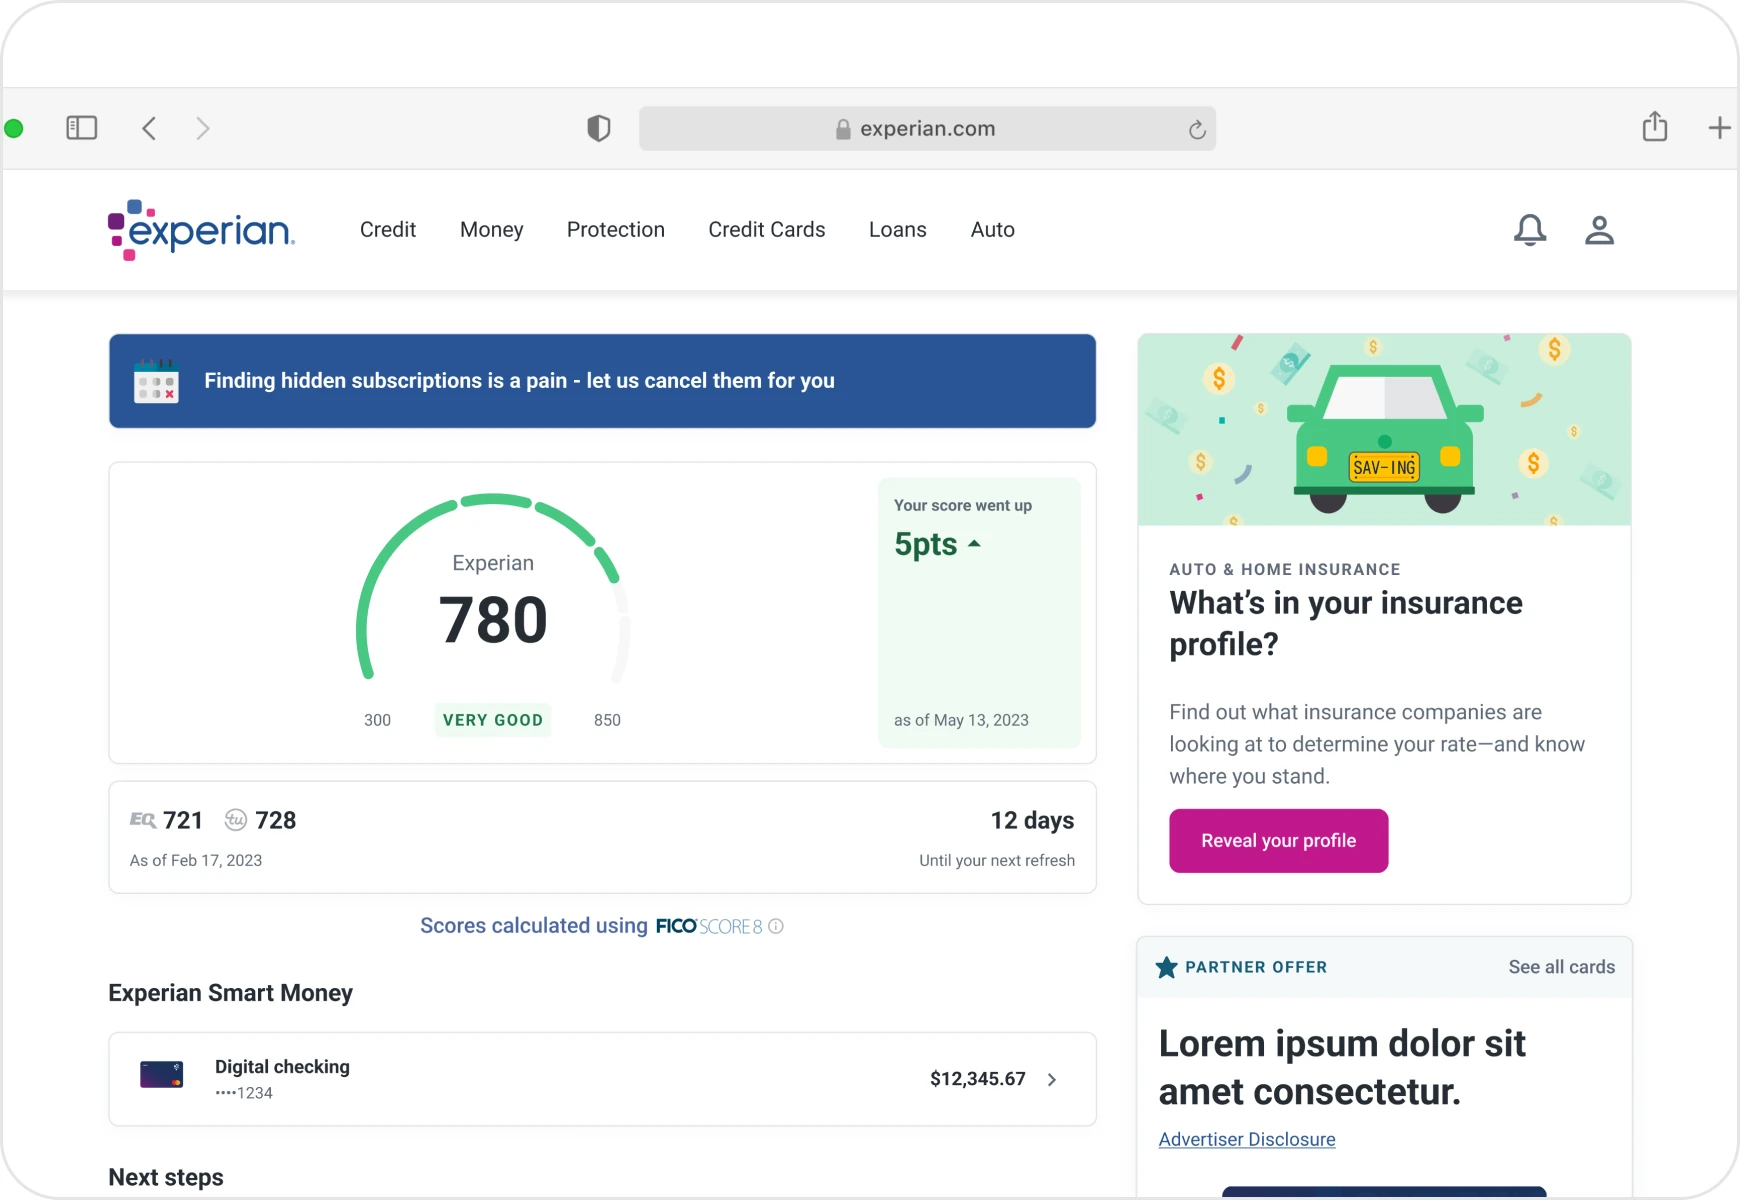Open the Credit menu

pos(388,230)
